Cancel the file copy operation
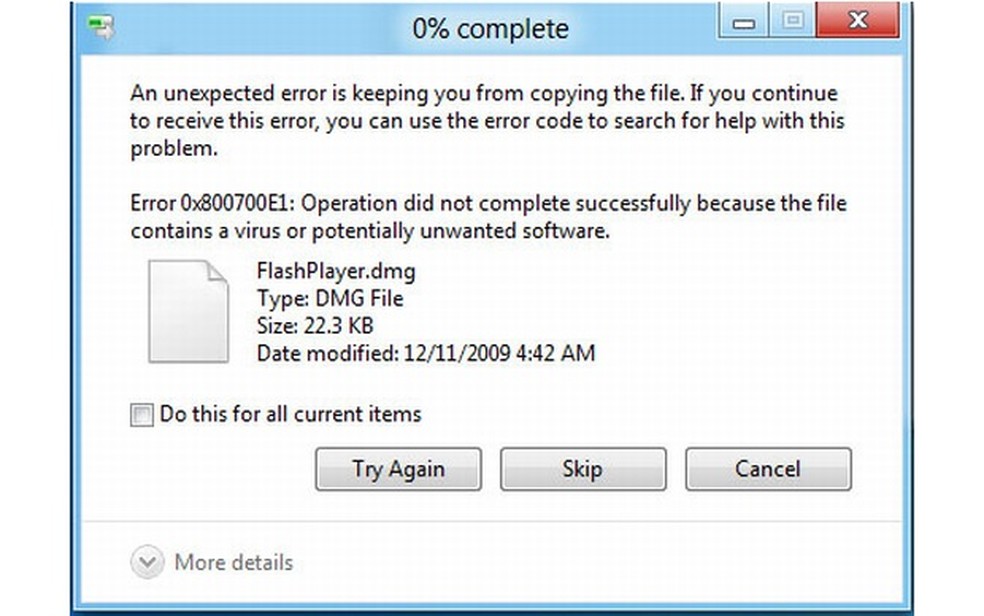 tap(768, 469)
